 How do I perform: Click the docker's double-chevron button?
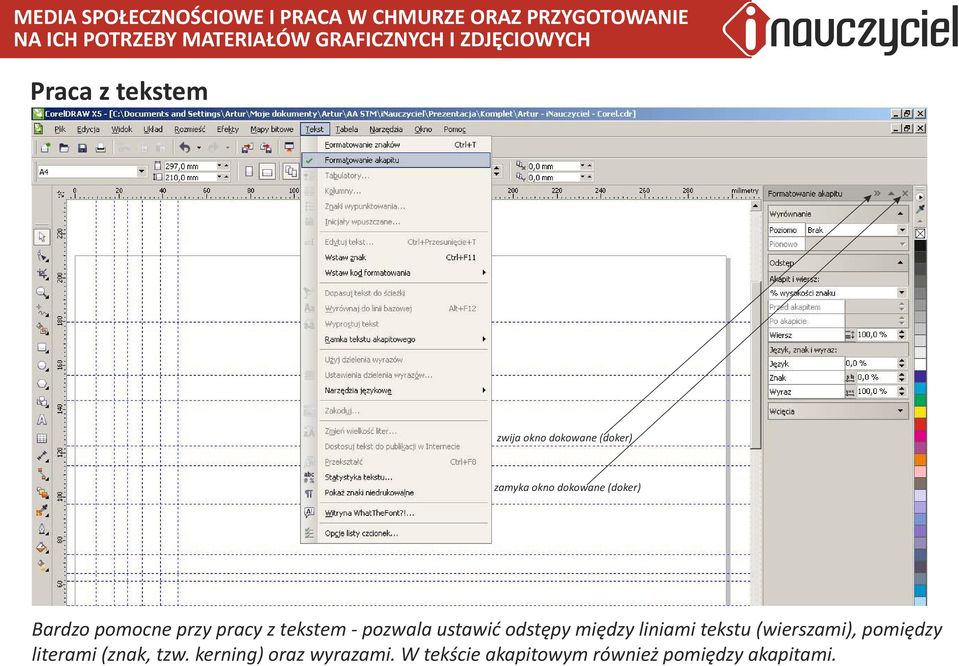[877, 193]
